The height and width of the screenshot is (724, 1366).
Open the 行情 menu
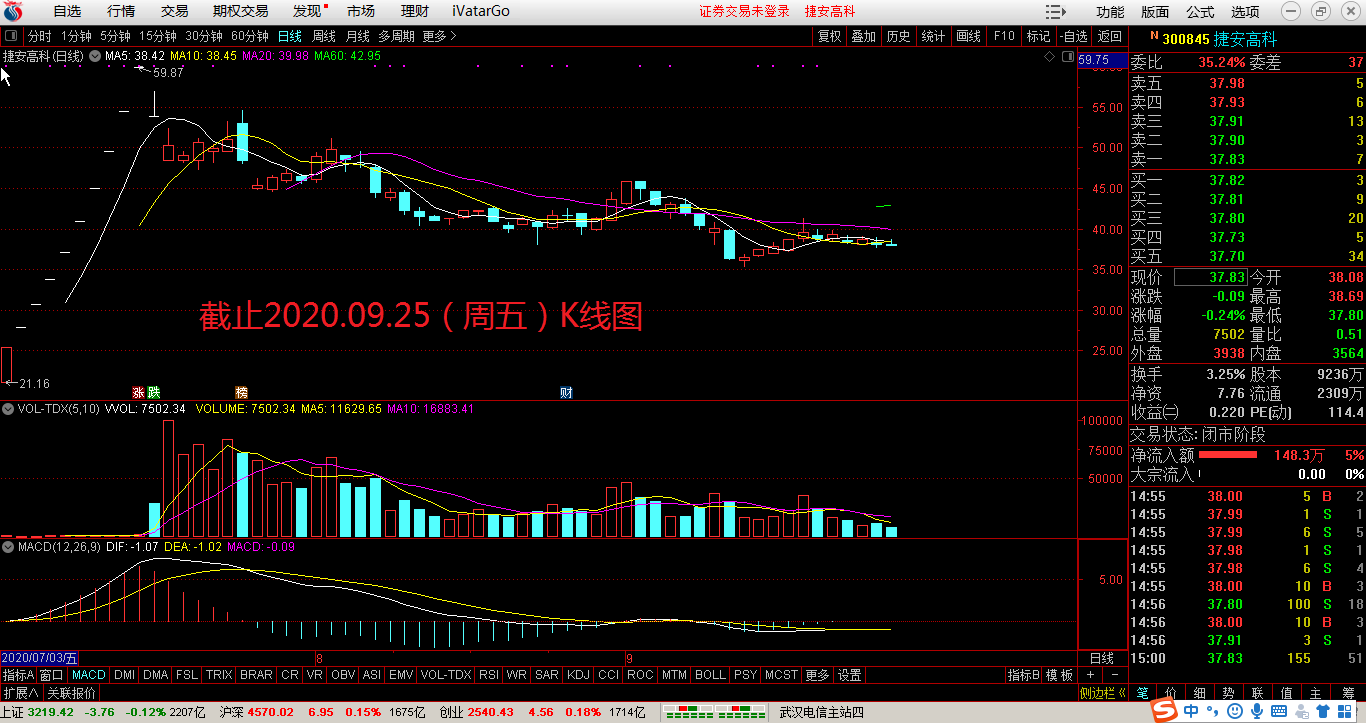pos(121,11)
